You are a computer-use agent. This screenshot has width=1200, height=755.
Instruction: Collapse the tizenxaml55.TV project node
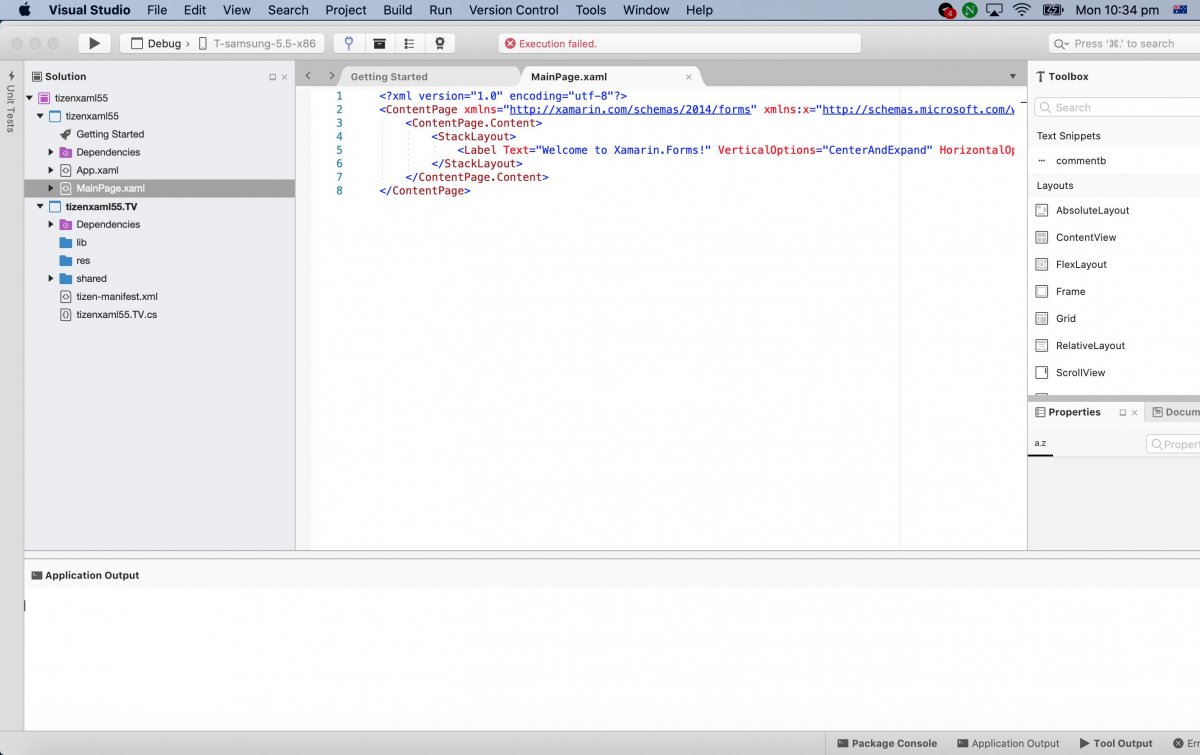(40, 207)
